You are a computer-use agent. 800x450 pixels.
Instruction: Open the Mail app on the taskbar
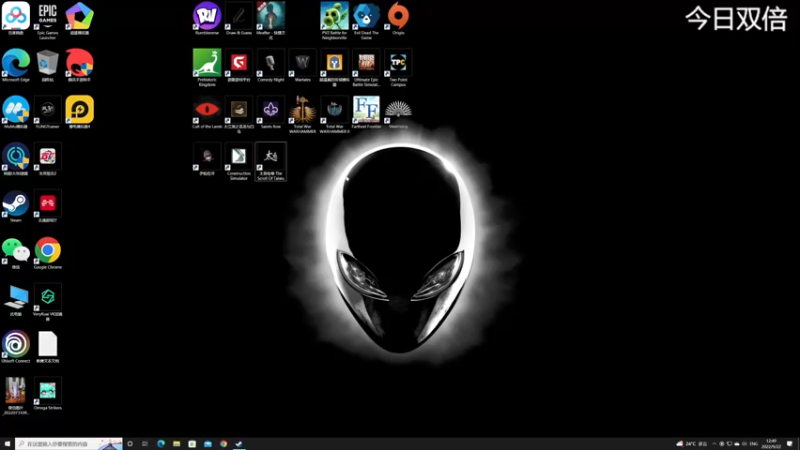click(208, 444)
